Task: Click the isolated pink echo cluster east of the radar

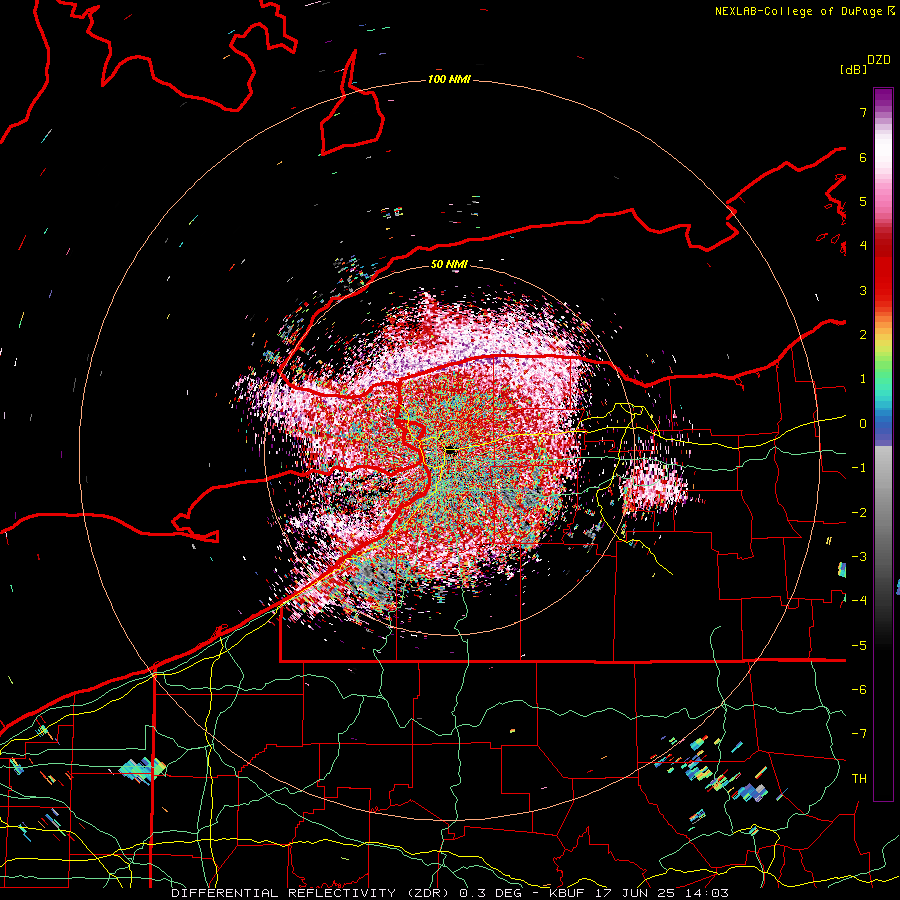Action: coord(653,488)
